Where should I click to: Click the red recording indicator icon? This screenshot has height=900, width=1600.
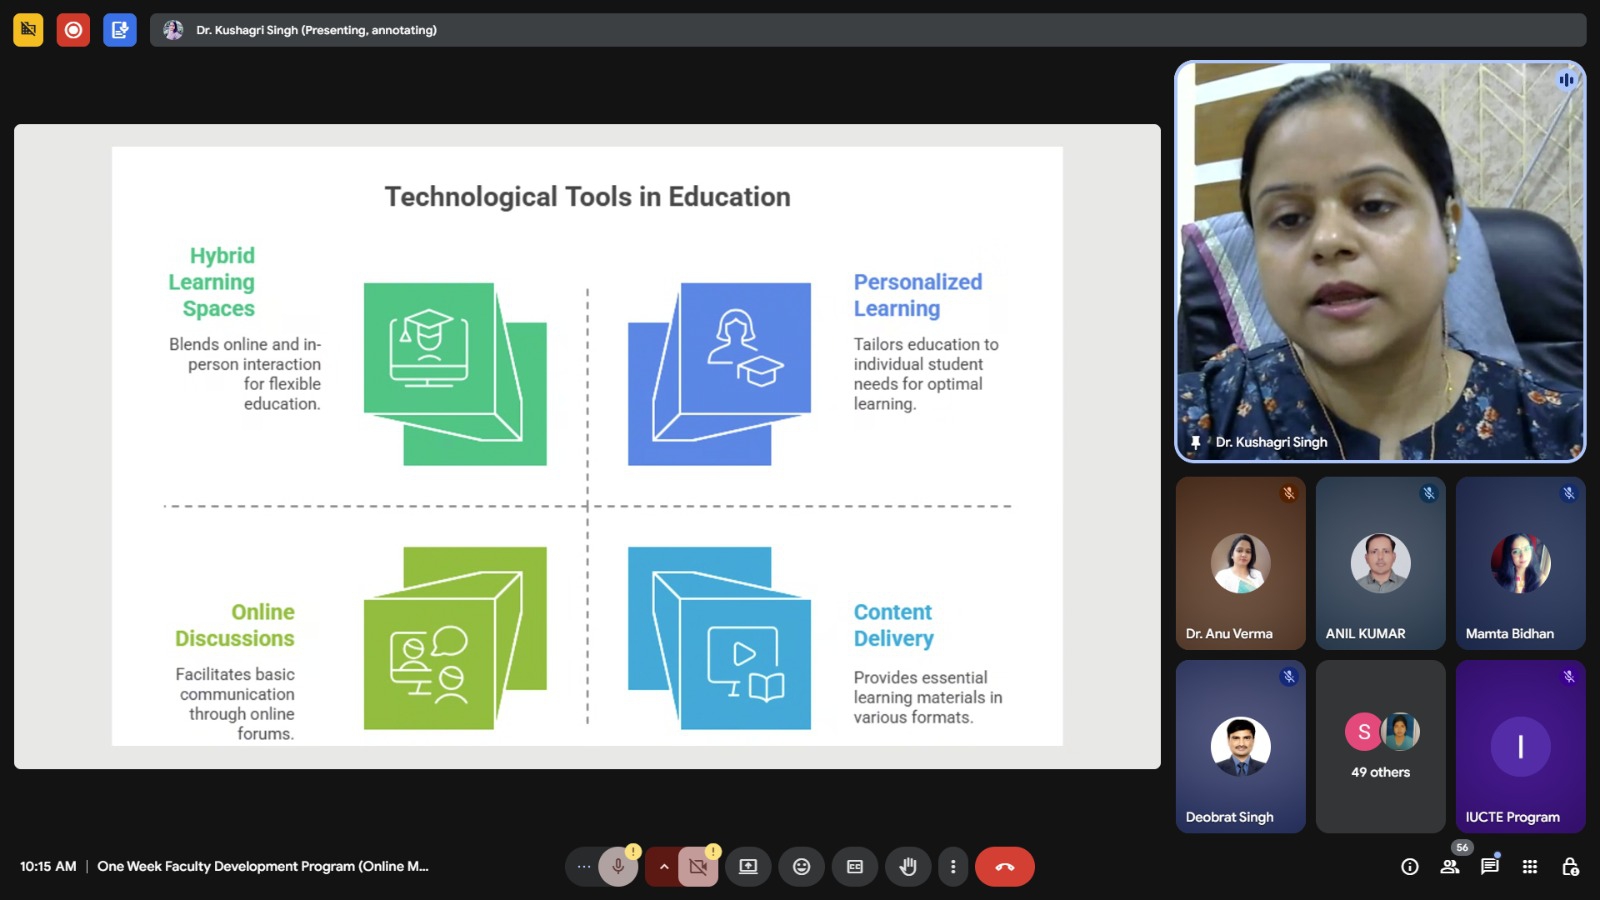click(x=73, y=30)
